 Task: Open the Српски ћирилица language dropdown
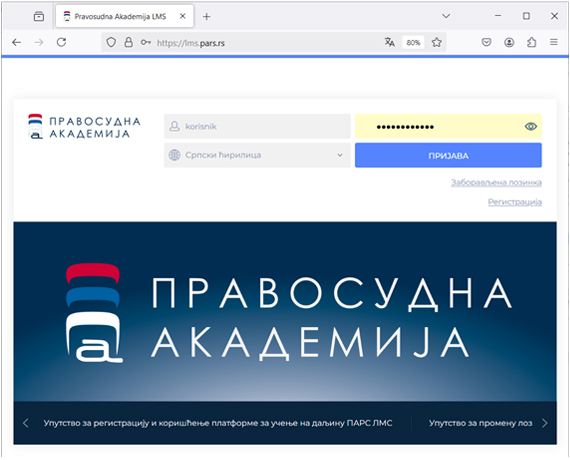[x=257, y=155]
